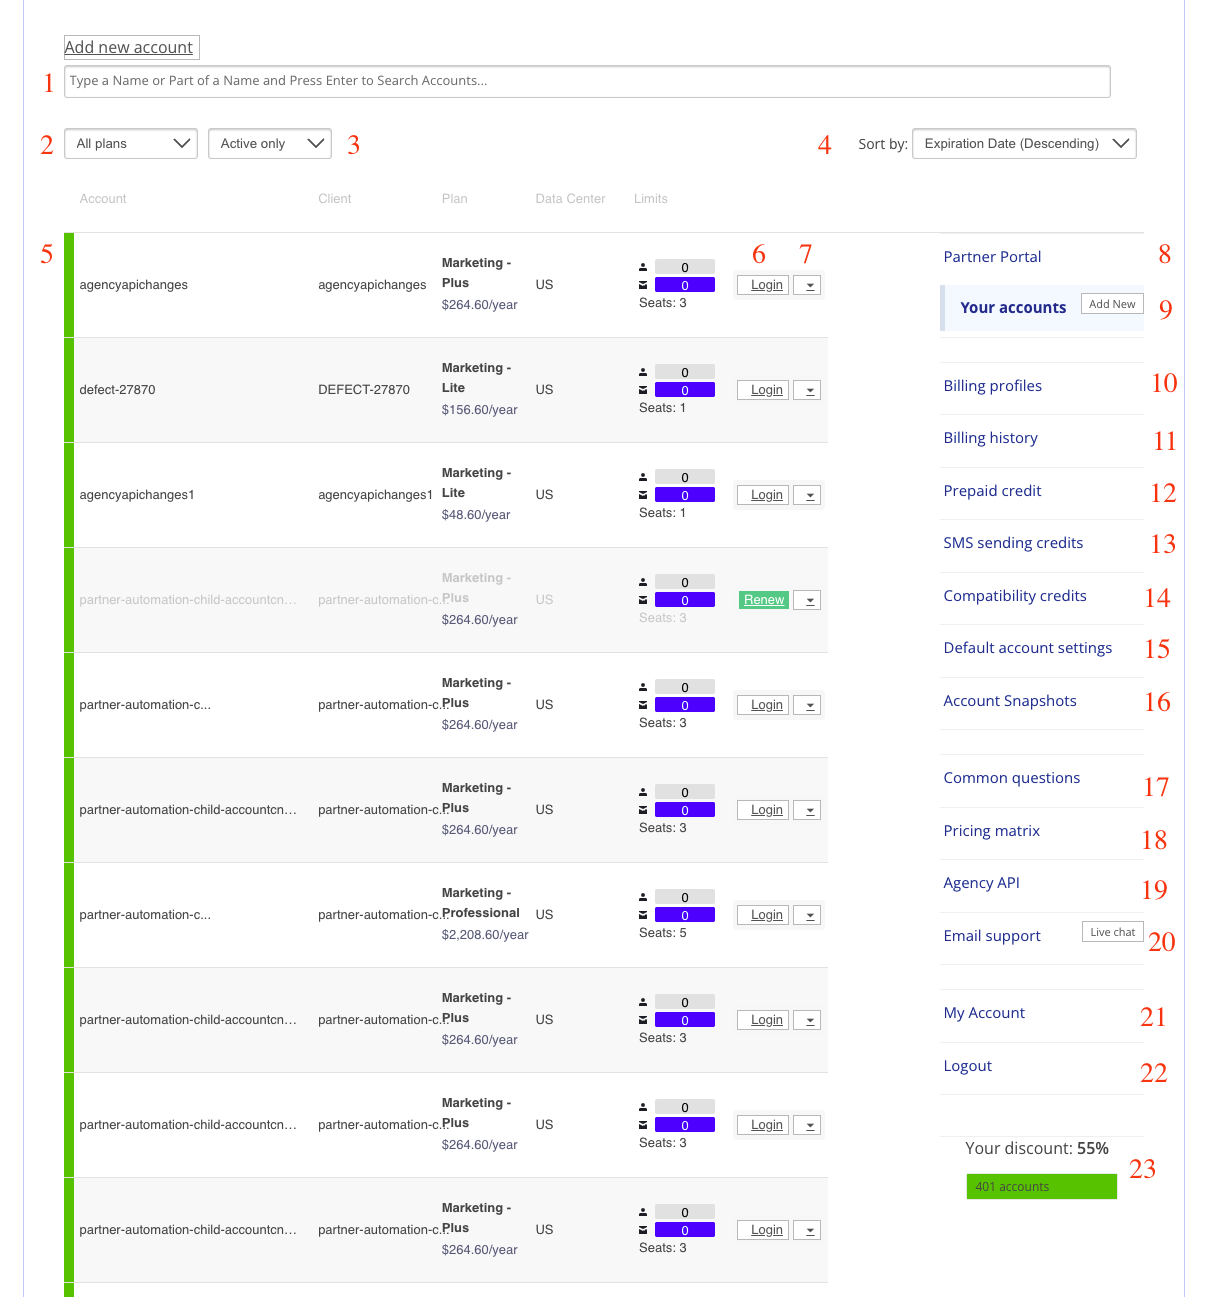This screenshot has height=1297, width=1229.
Task: Open arrow menu next to agencyapichanges Login
Action: [808, 285]
